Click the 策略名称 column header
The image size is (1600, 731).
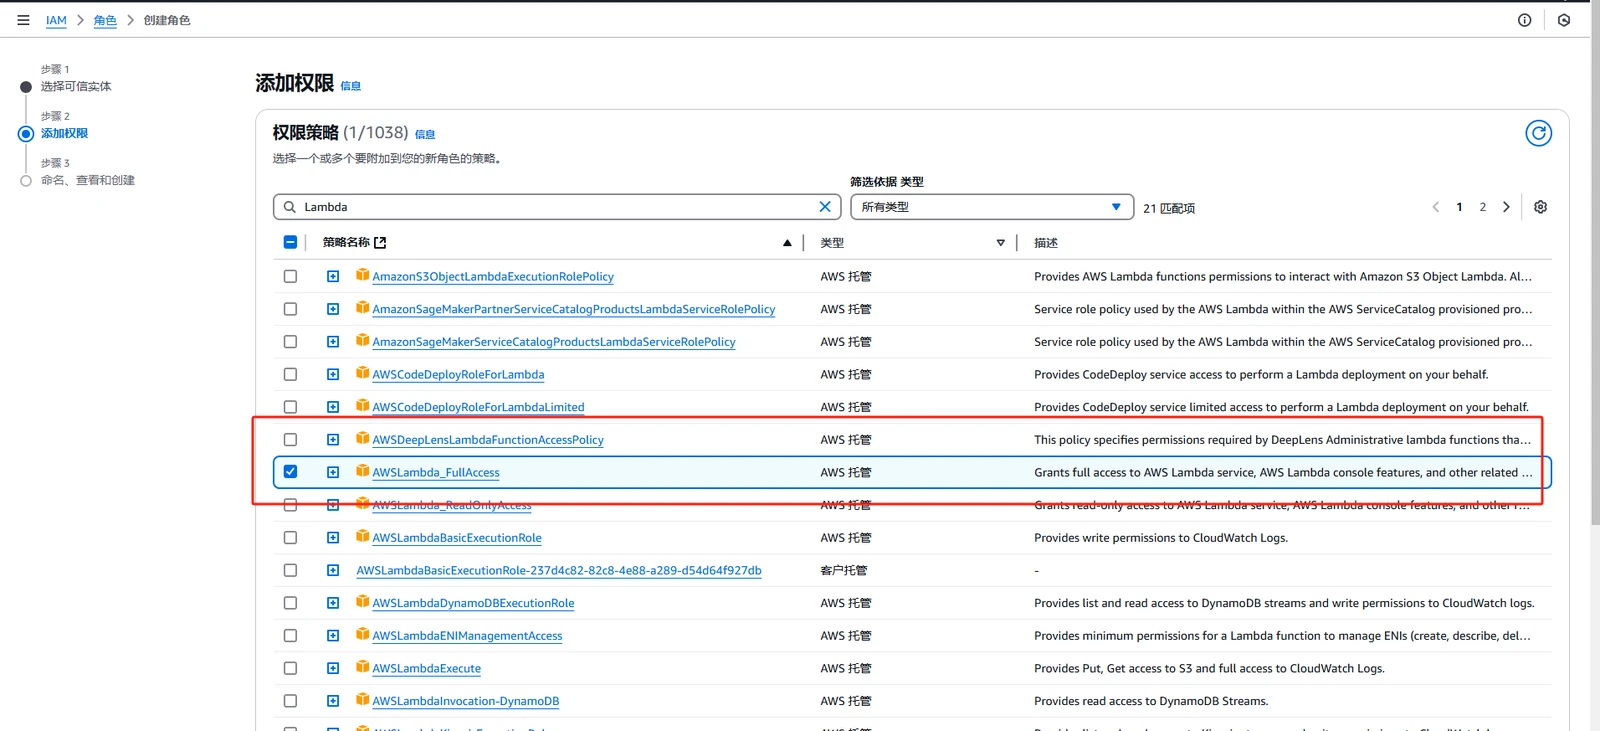tap(346, 242)
